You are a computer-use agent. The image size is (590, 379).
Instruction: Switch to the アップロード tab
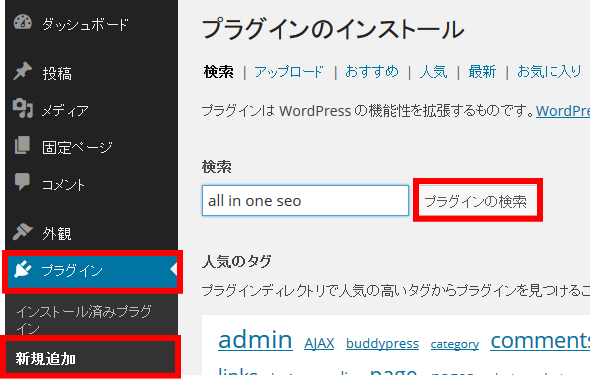click(x=289, y=72)
